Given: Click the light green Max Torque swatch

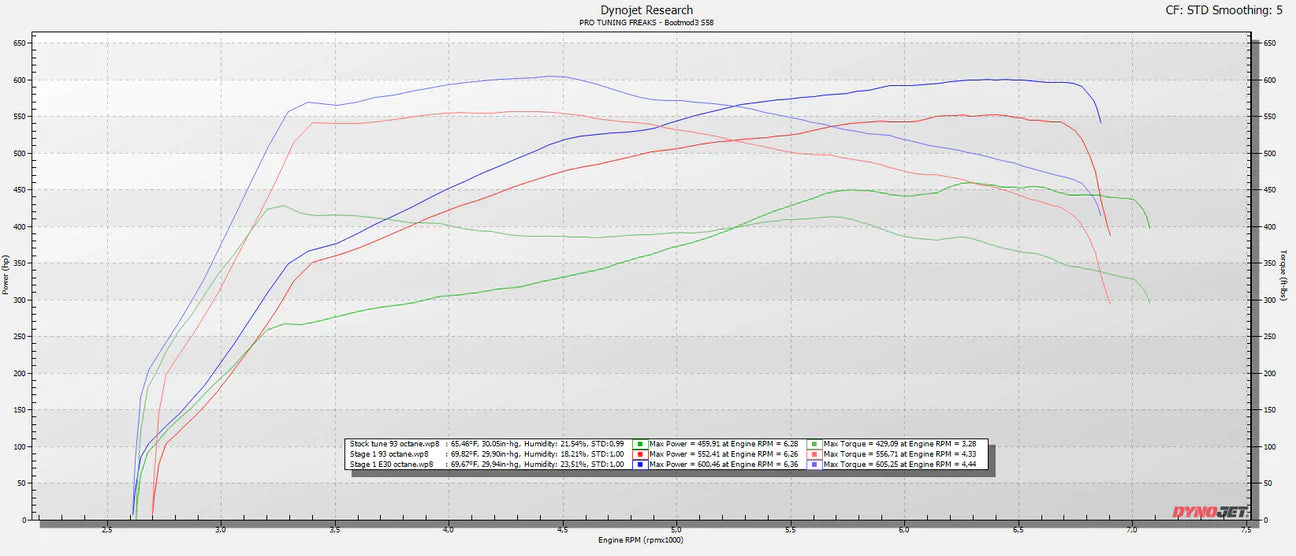Looking at the screenshot, I should (814, 443).
